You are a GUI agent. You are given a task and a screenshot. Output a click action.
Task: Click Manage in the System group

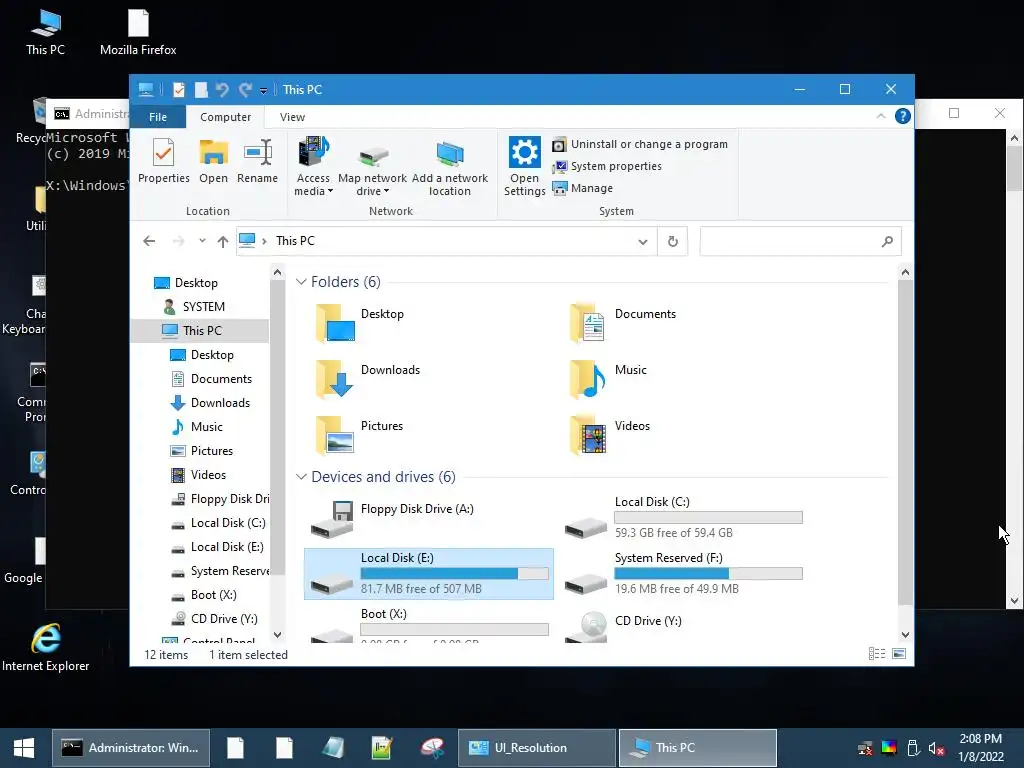[x=583, y=188]
